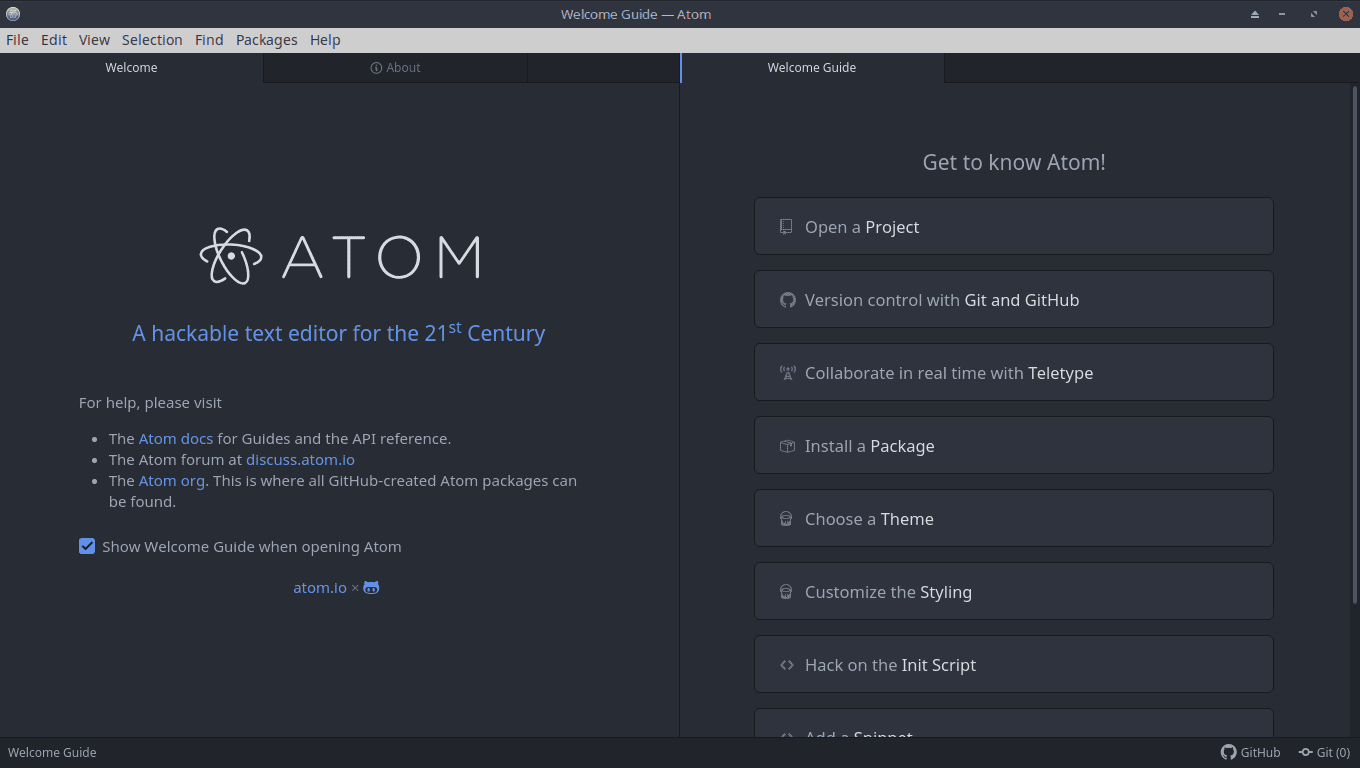Open the View menu
This screenshot has width=1360, height=768.
tap(94, 40)
